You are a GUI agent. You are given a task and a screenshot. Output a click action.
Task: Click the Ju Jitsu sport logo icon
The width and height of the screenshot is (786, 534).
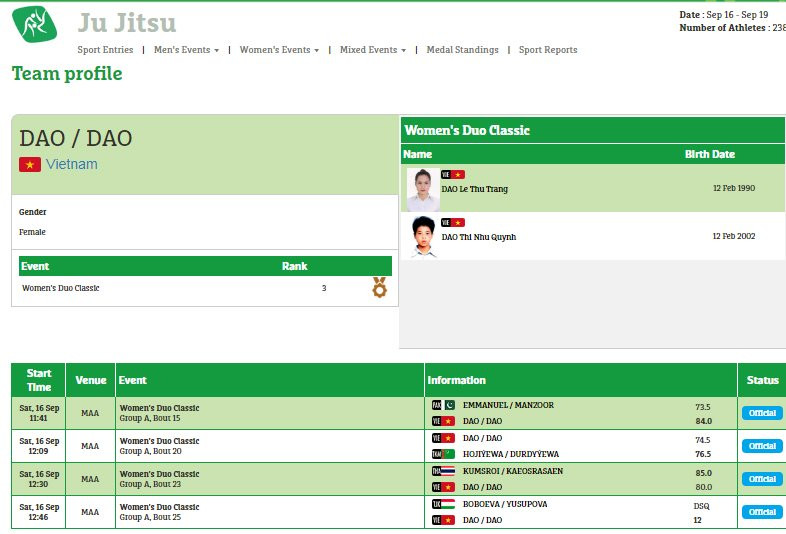point(34,25)
